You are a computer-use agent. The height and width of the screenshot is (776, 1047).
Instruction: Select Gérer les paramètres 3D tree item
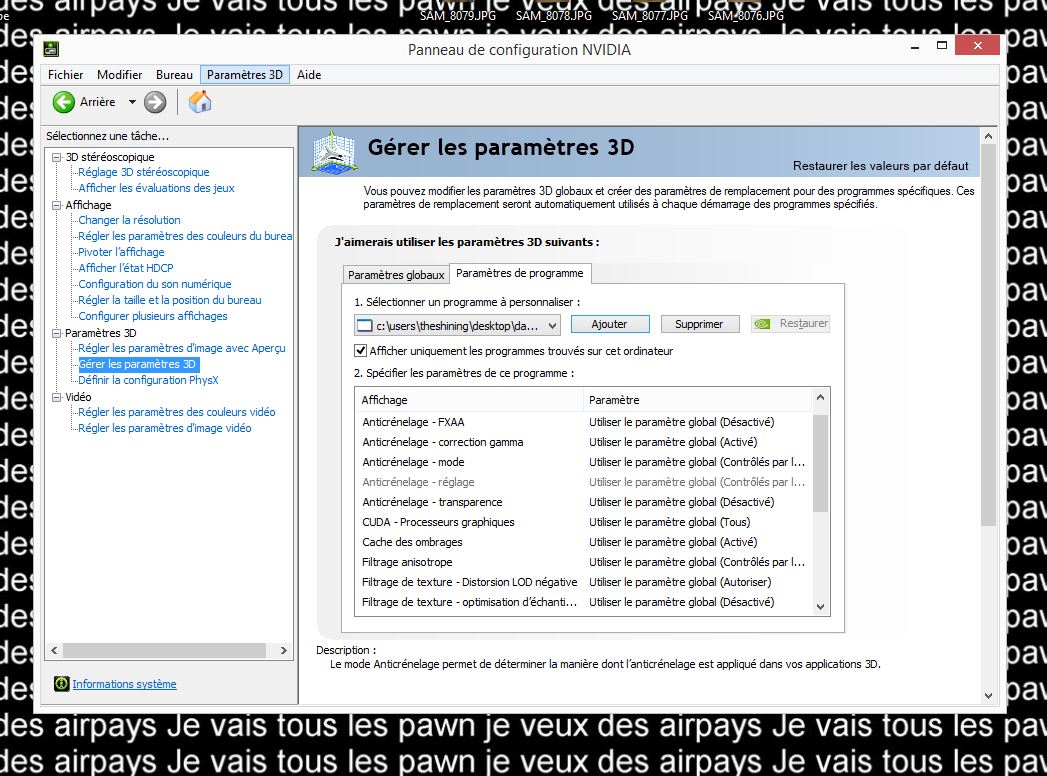coord(138,365)
